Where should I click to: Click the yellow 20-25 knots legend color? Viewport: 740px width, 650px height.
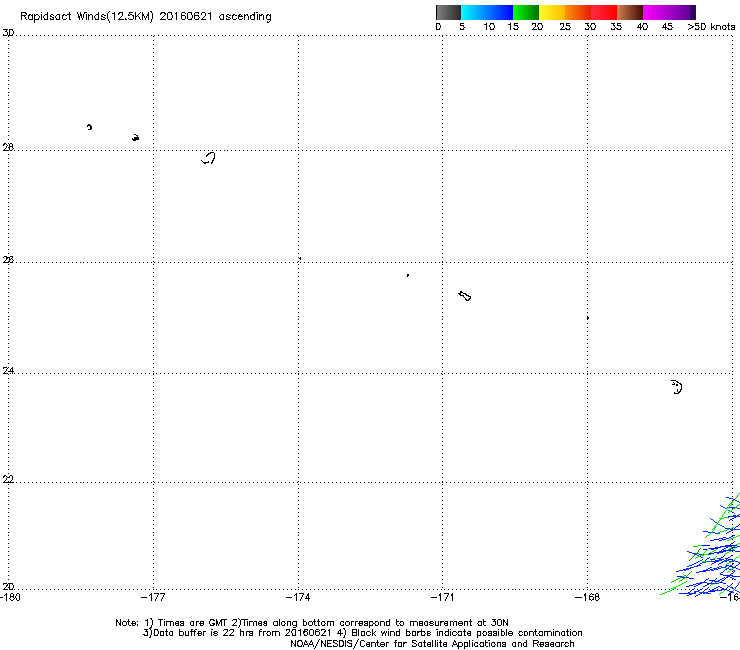pyautogui.click(x=552, y=12)
